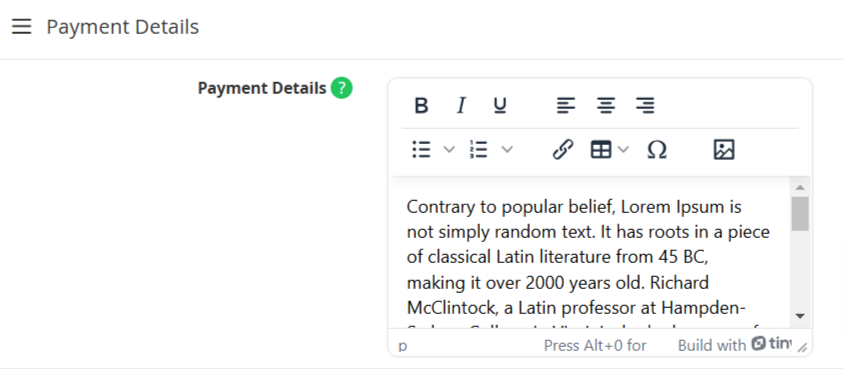This screenshot has height=369, width=843.
Task: Toggle italic formatting
Action: pos(461,105)
